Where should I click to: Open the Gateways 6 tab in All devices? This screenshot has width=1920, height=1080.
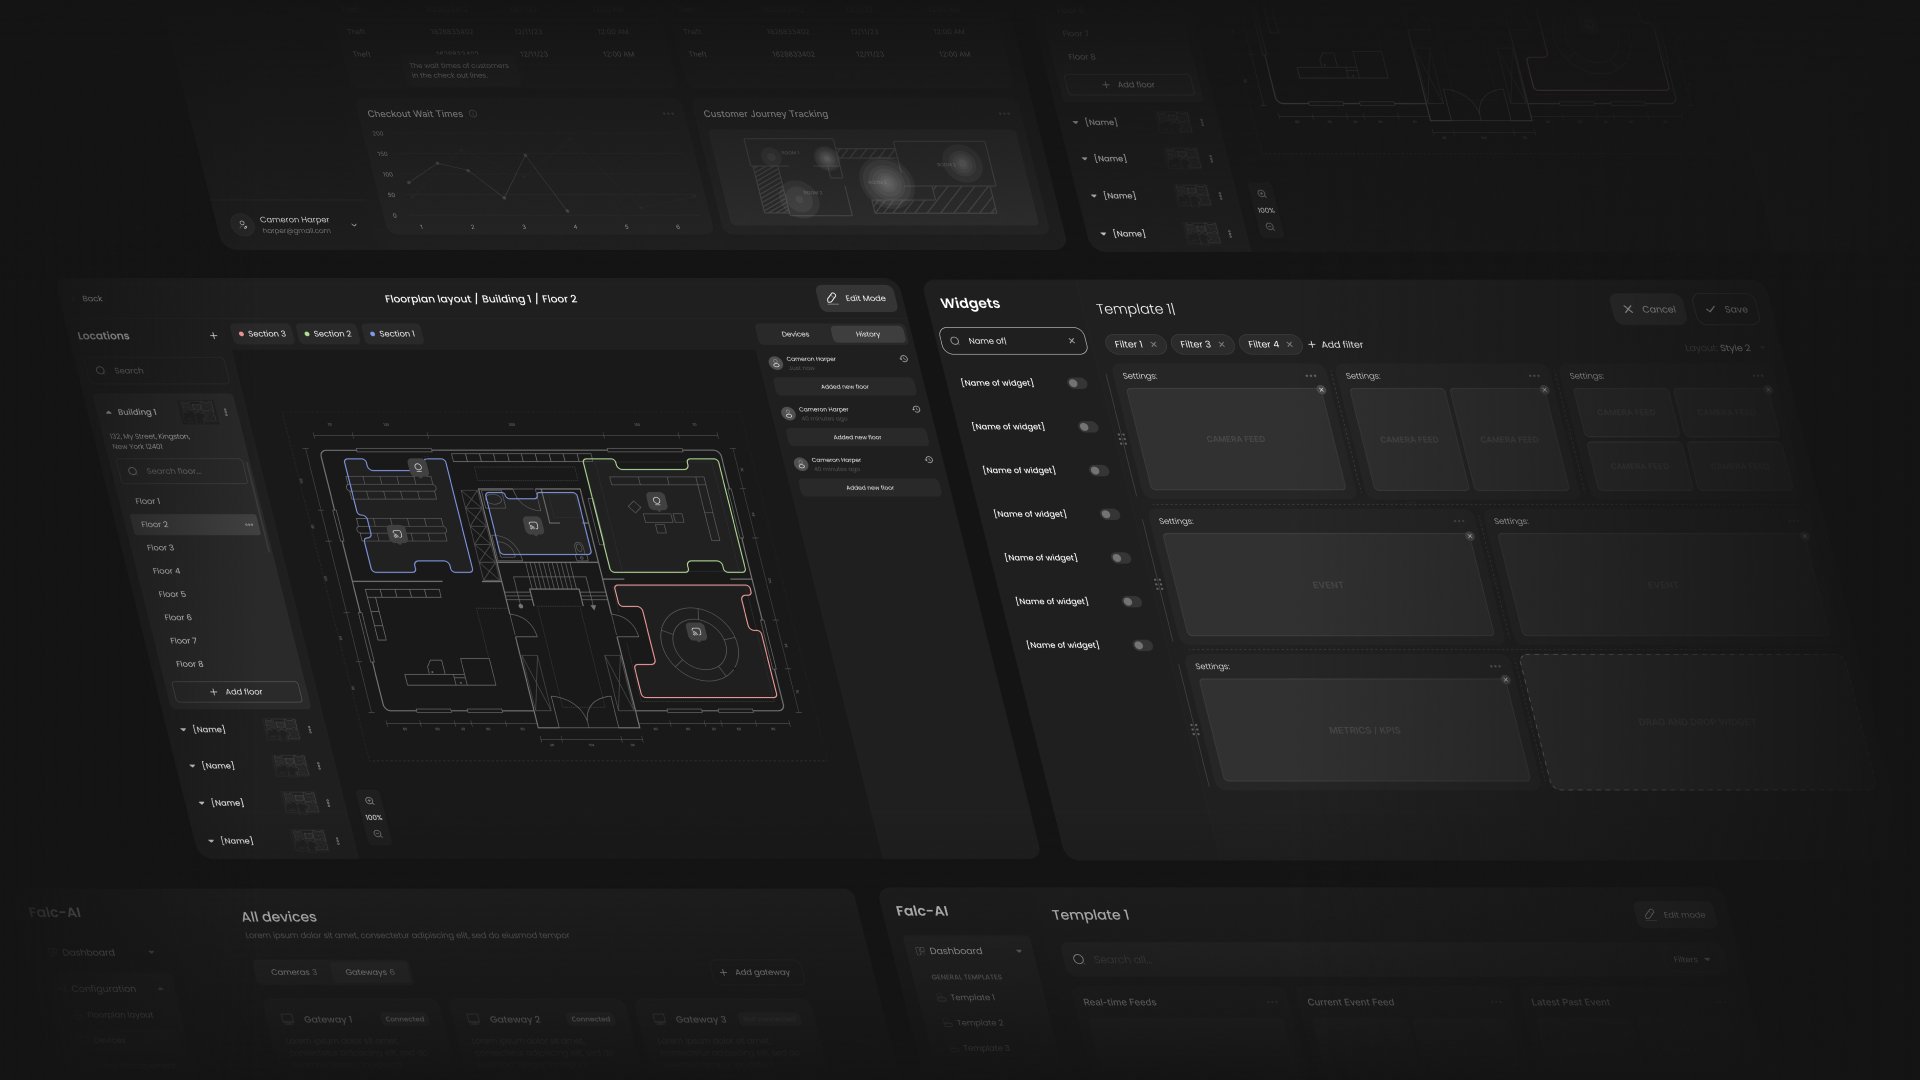point(369,972)
